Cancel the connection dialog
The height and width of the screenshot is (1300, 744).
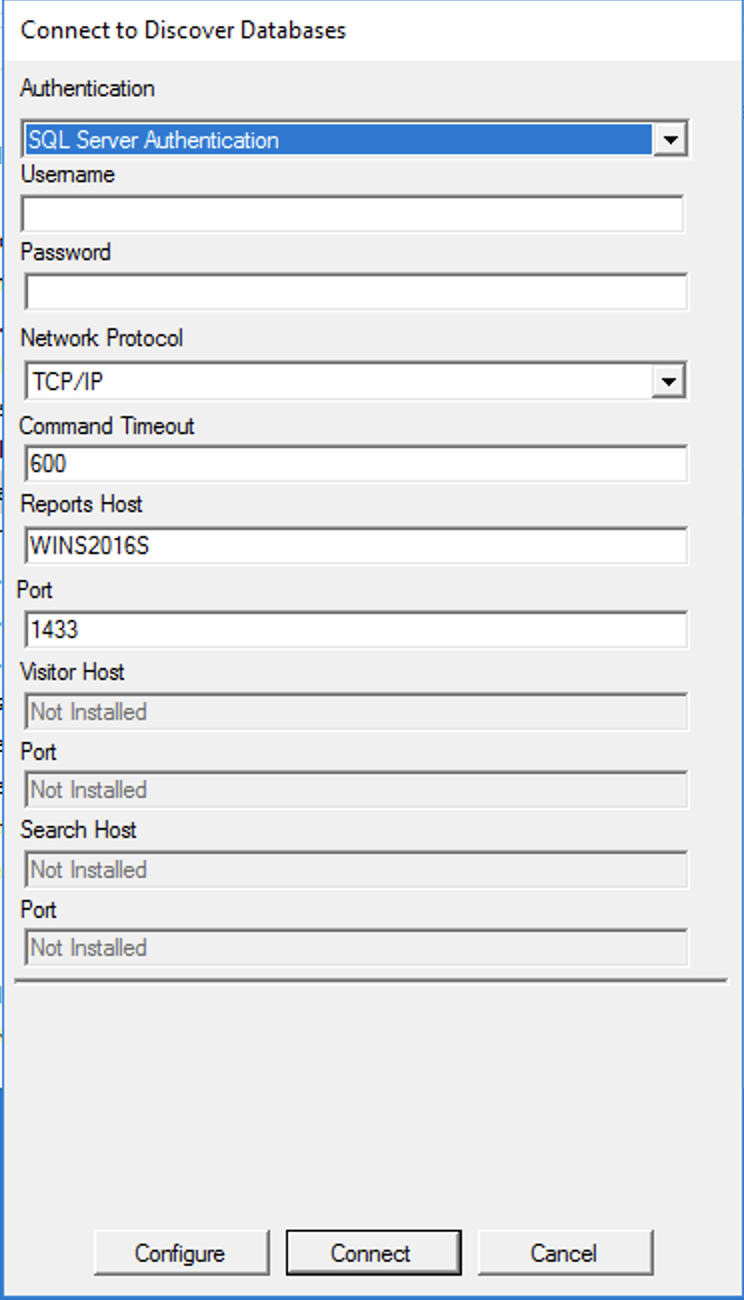pyautogui.click(x=565, y=1253)
